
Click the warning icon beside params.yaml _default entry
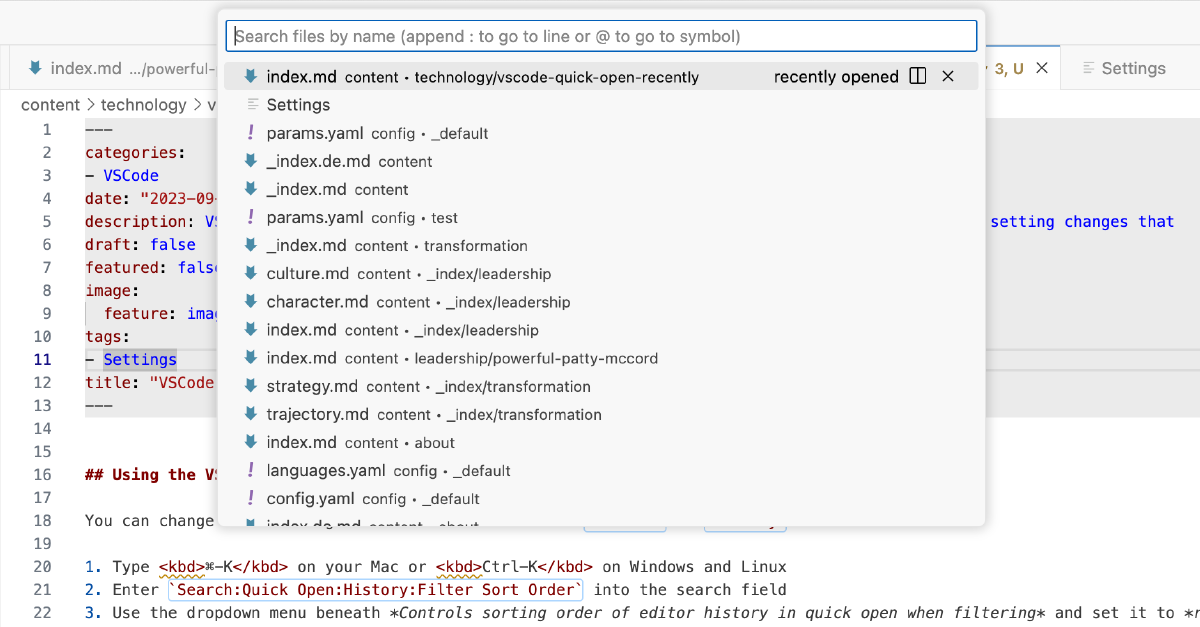tap(250, 133)
